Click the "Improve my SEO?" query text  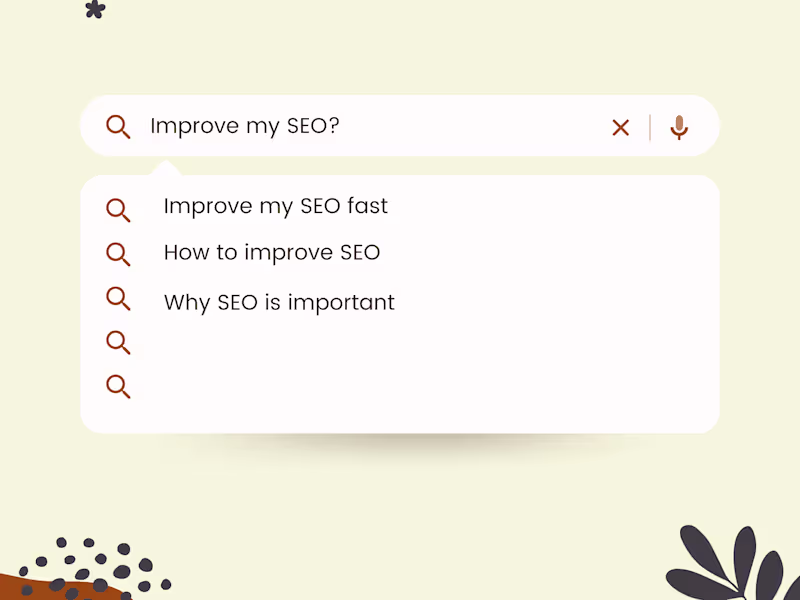246,126
